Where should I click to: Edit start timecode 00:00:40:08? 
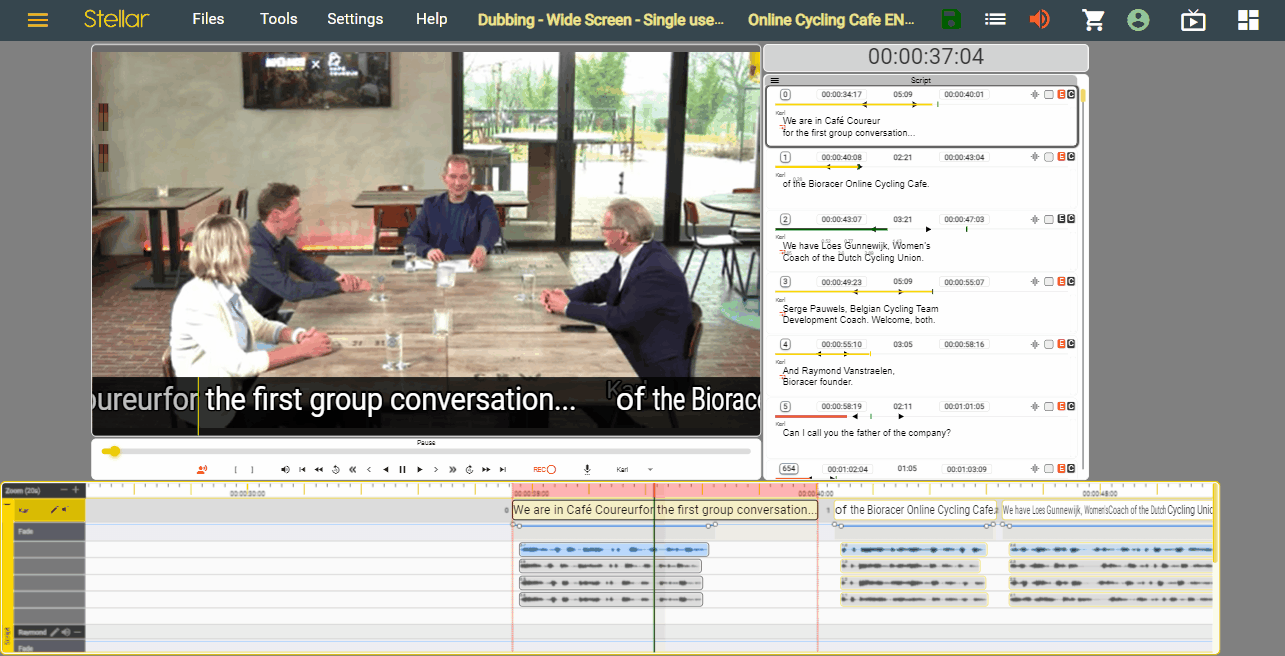point(841,157)
